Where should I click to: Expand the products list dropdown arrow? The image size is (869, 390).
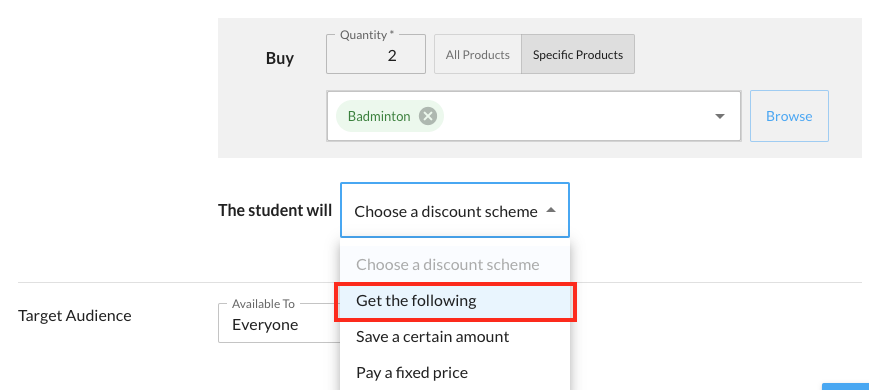click(x=719, y=116)
